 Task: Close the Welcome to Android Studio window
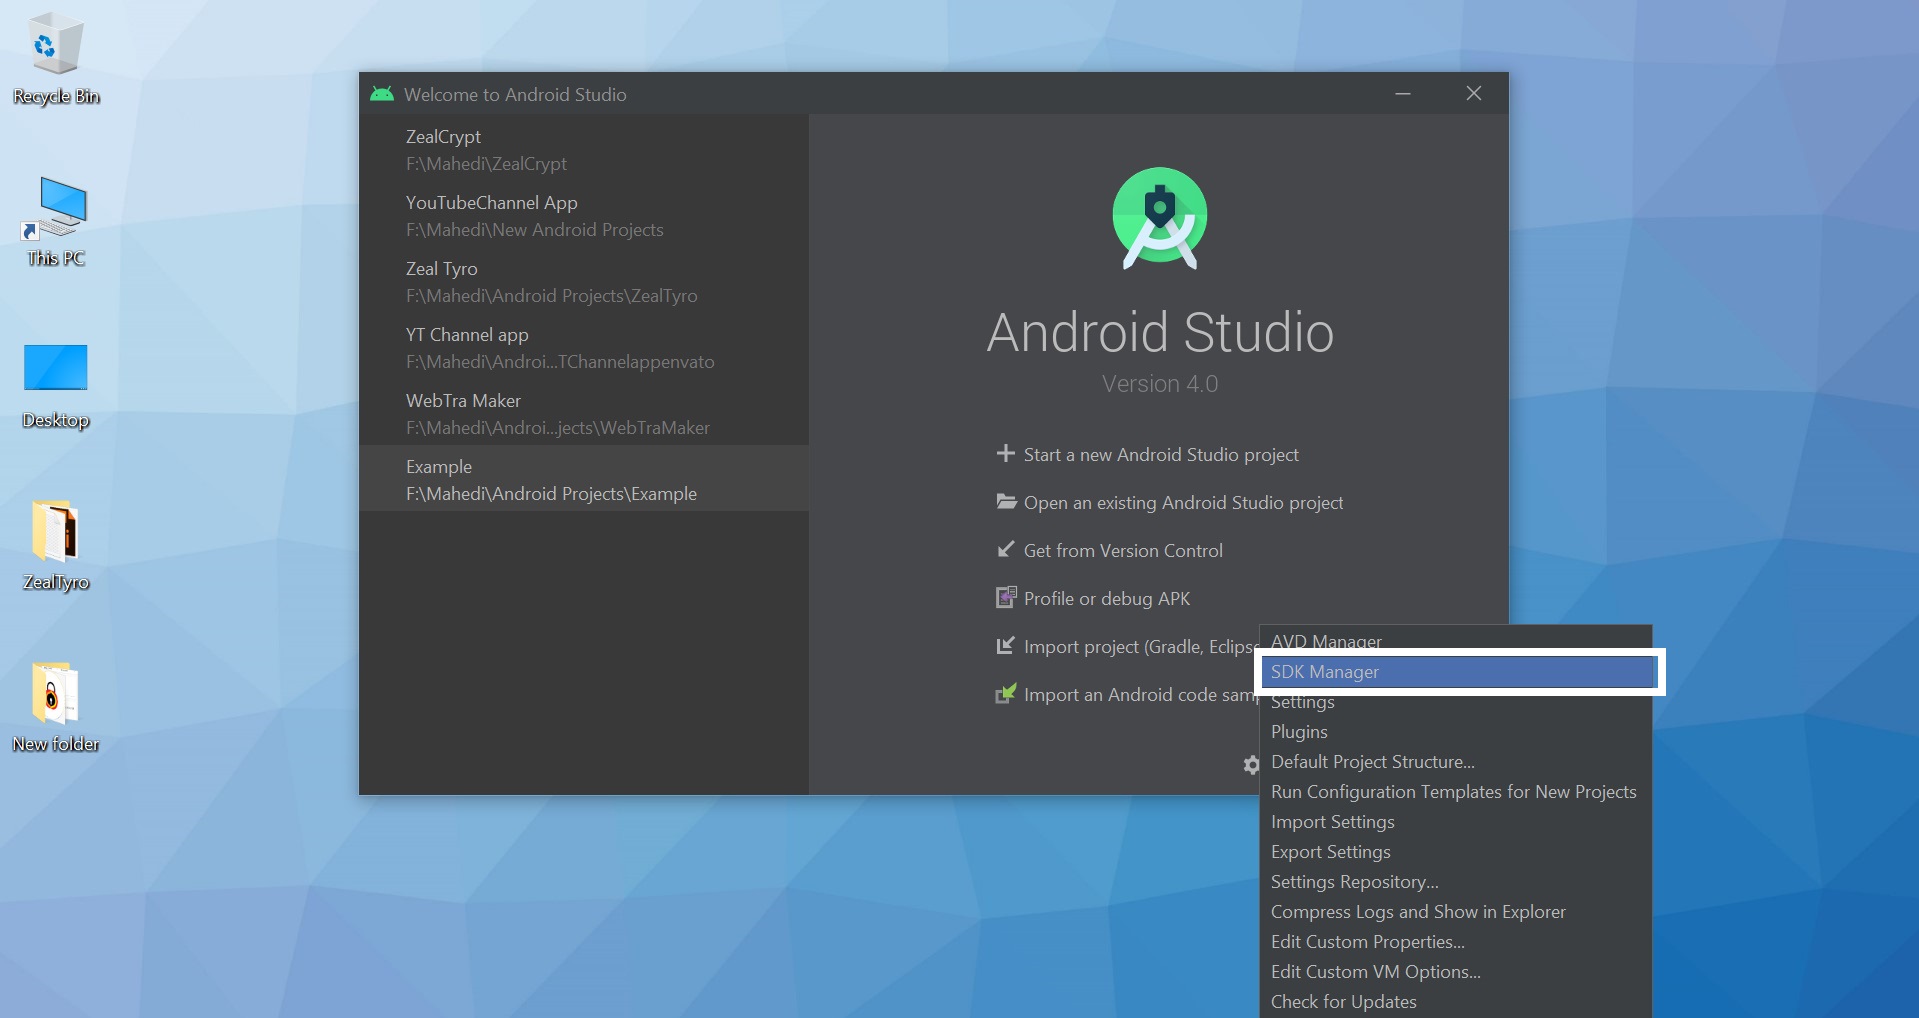1474,94
